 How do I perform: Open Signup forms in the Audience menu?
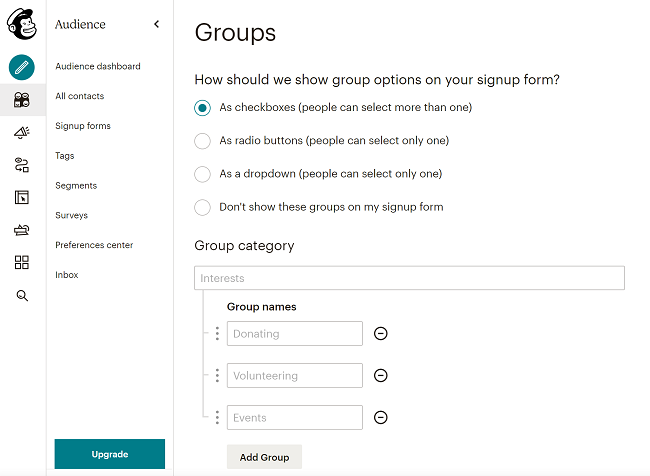click(83, 126)
